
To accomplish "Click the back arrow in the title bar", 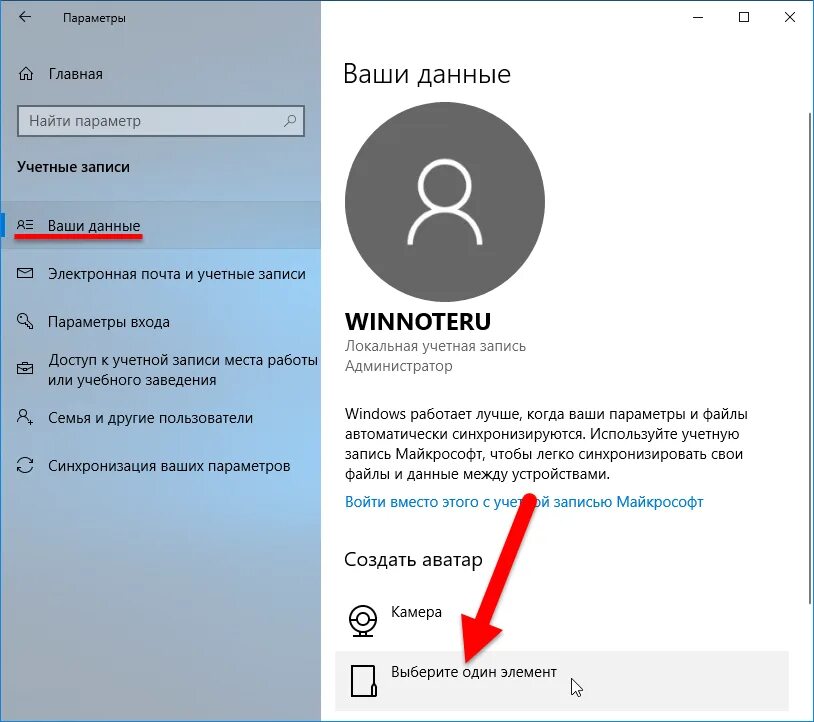I will tap(24, 17).
